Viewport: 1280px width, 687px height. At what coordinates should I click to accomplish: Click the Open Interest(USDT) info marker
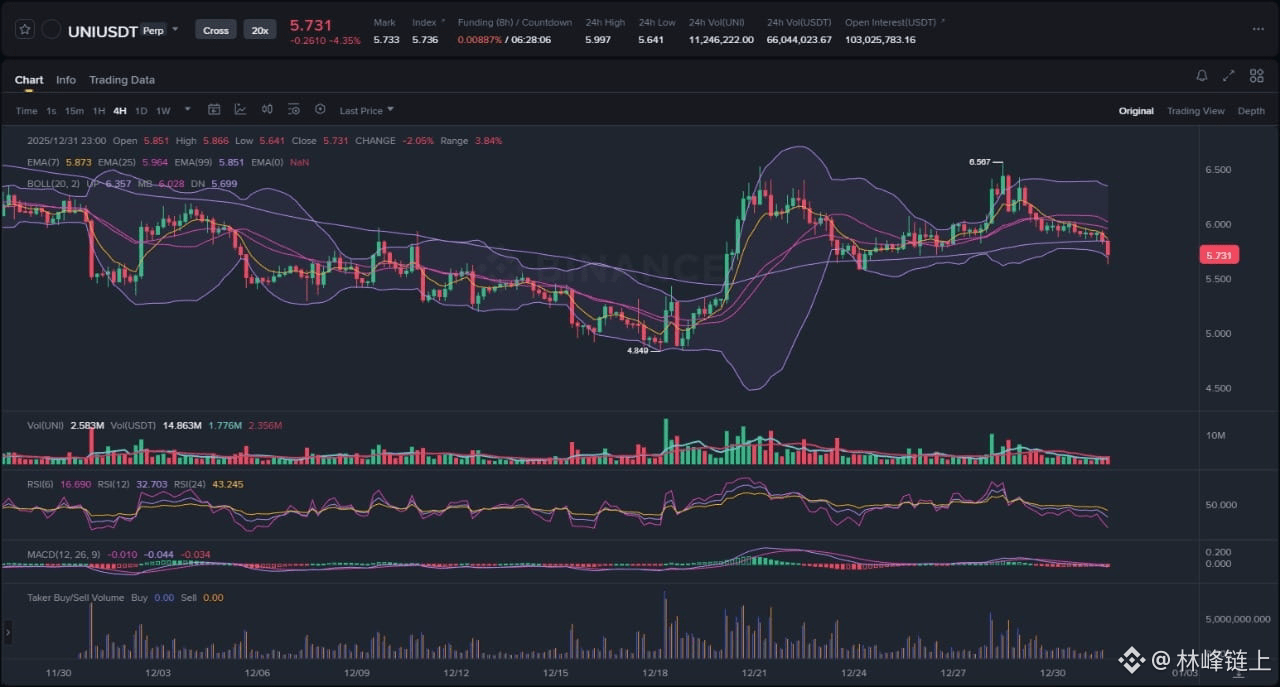[943, 20]
